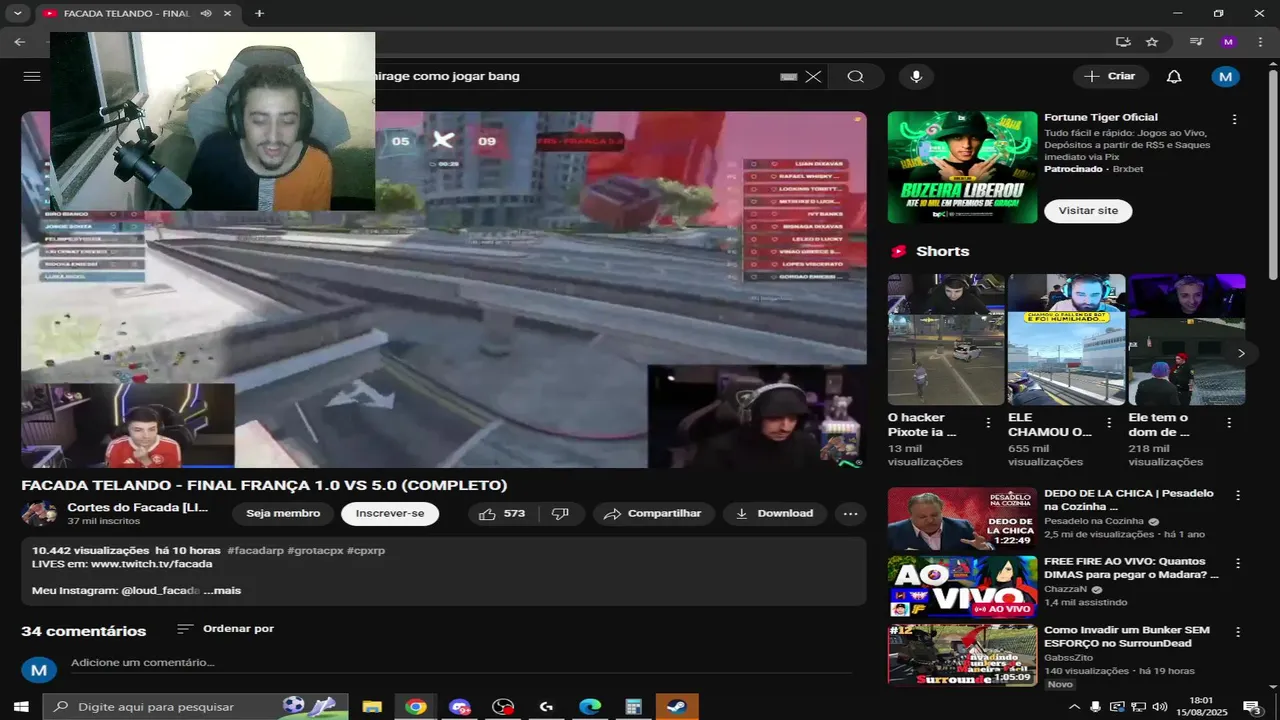The width and height of the screenshot is (1280, 720).
Task: Open the YouTube hamburger guide menu
Action: pyautogui.click(x=31, y=76)
